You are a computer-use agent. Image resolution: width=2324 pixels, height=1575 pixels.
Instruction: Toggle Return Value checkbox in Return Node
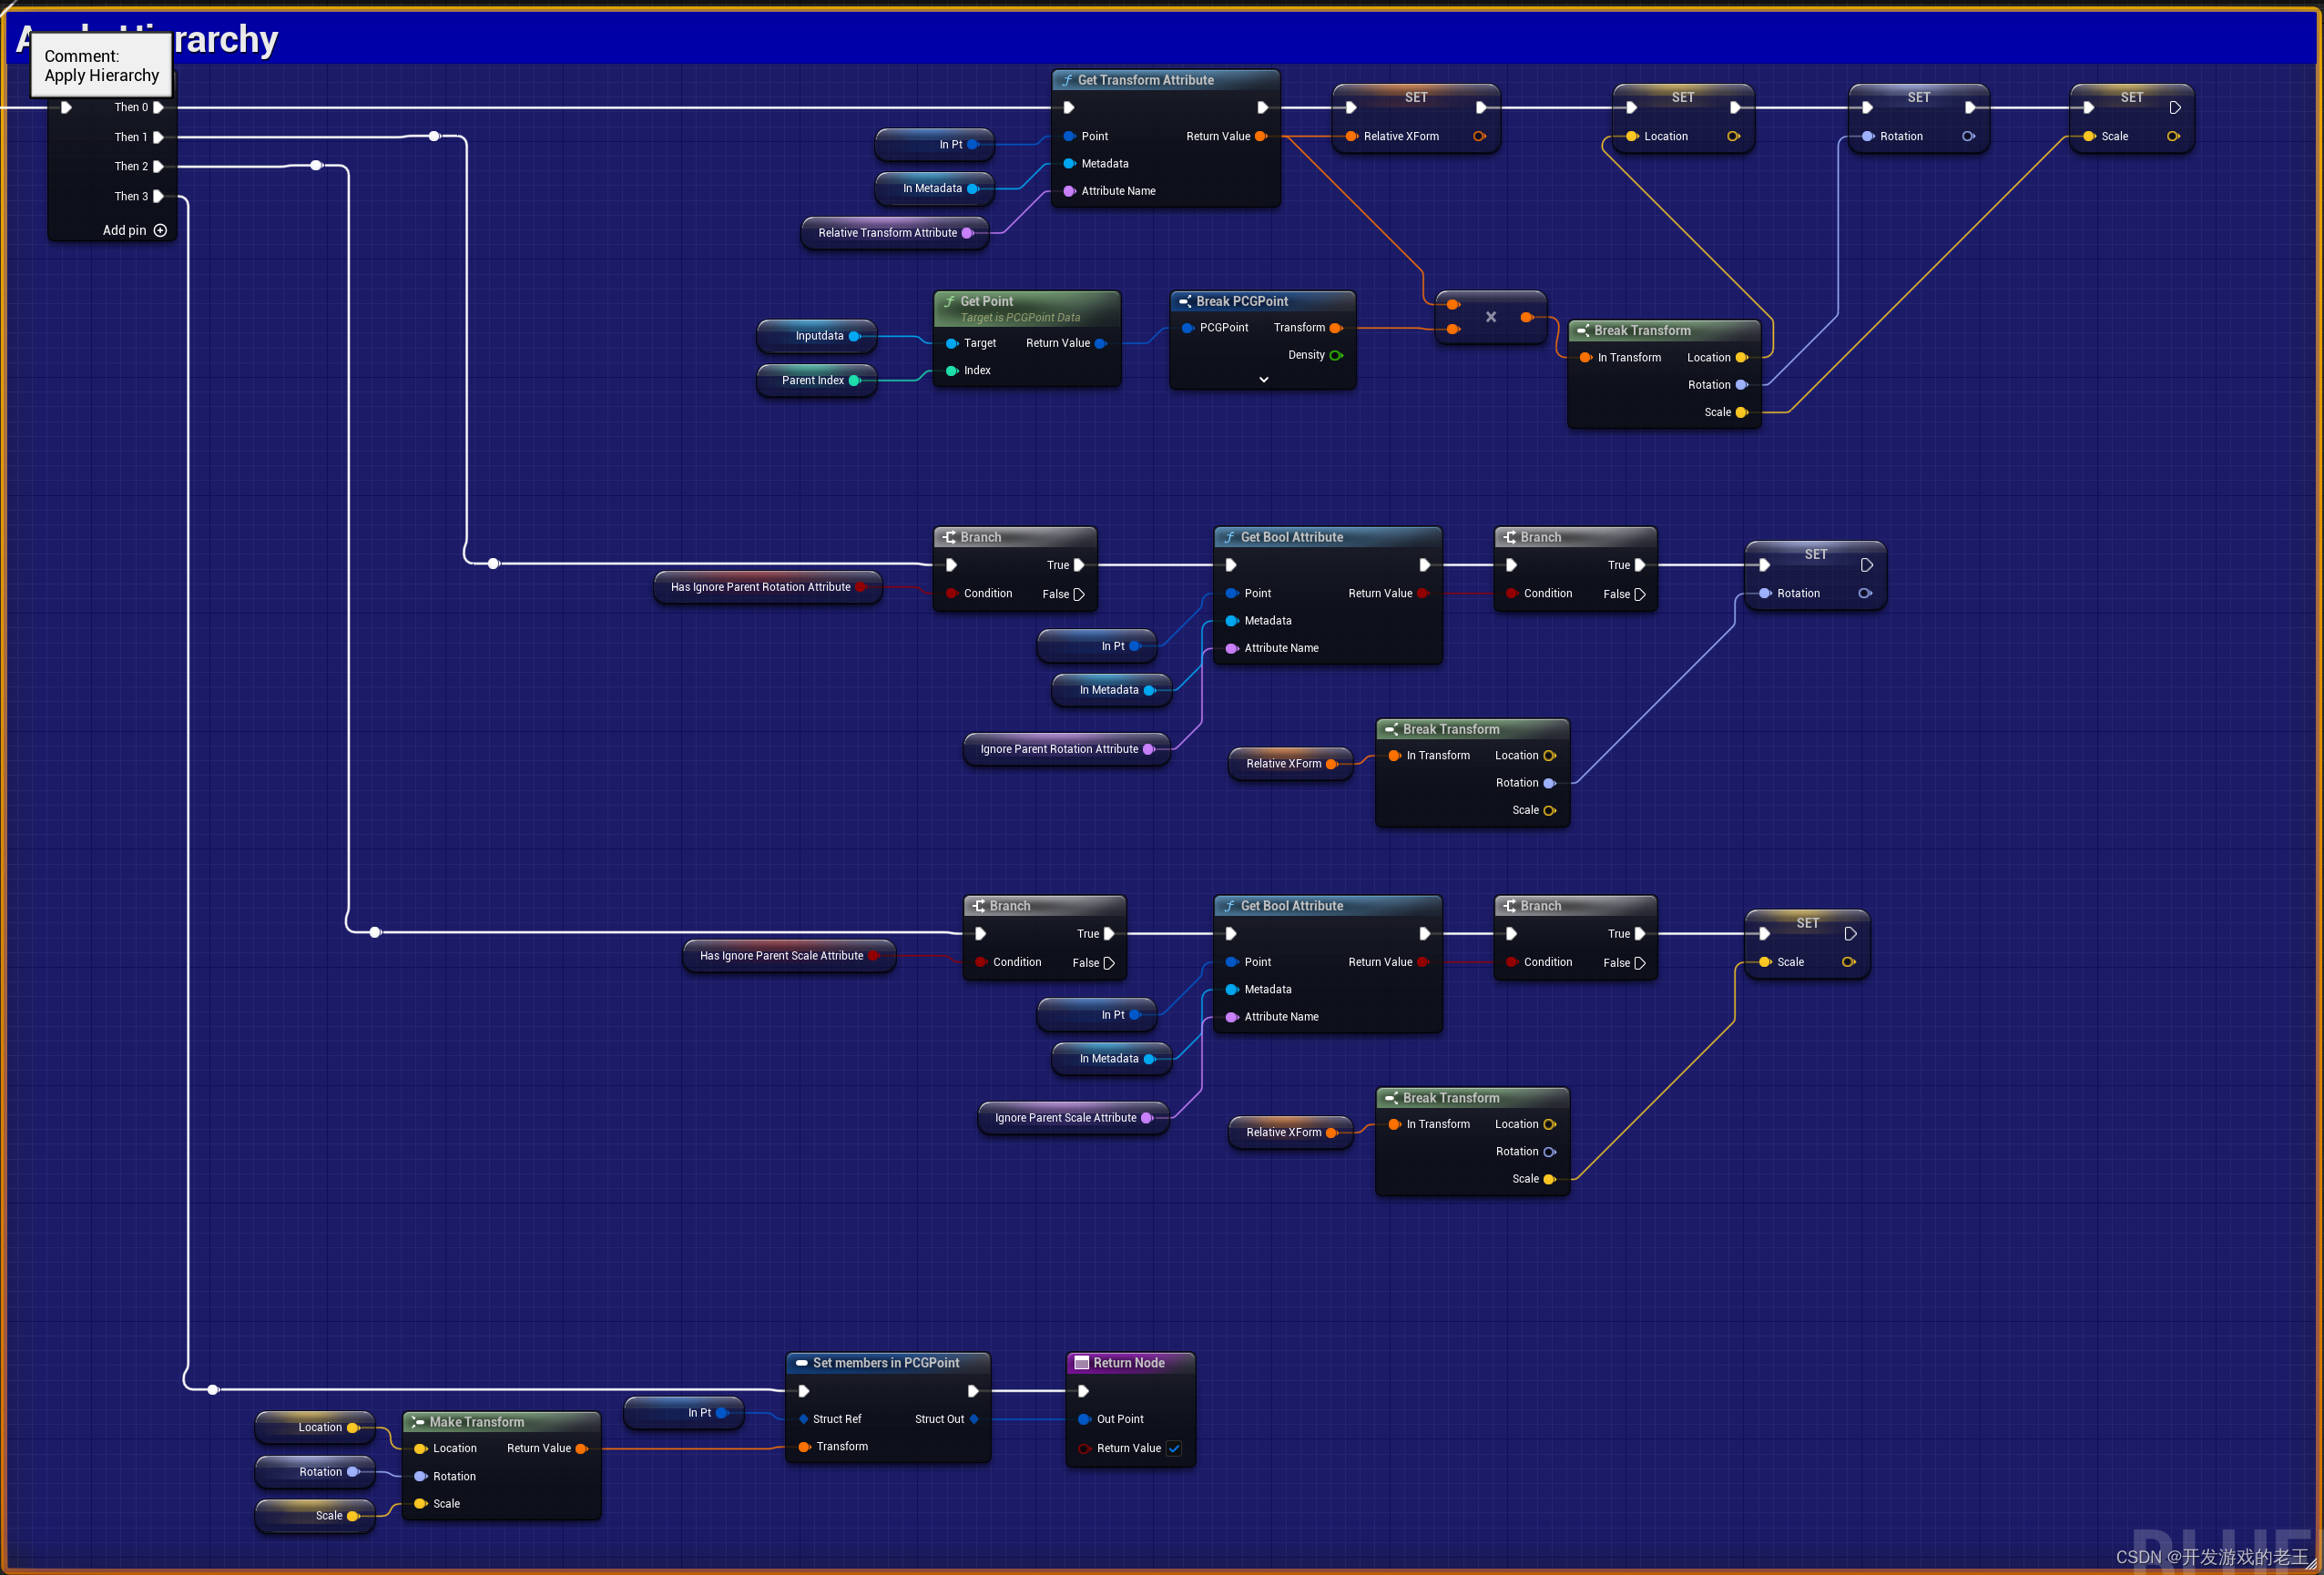[x=1174, y=1448]
